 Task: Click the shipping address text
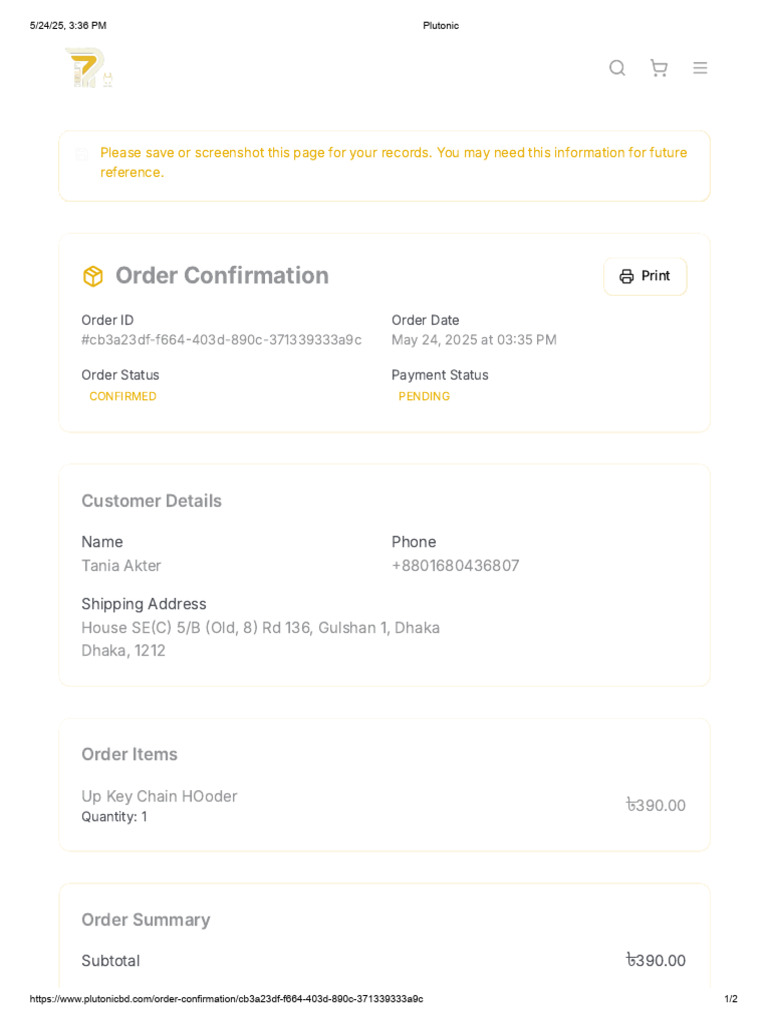[260, 638]
